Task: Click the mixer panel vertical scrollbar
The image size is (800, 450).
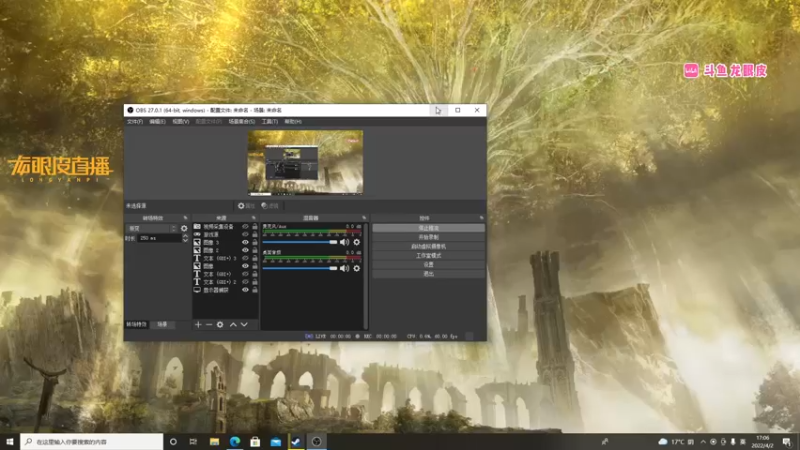Action: click(x=365, y=276)
